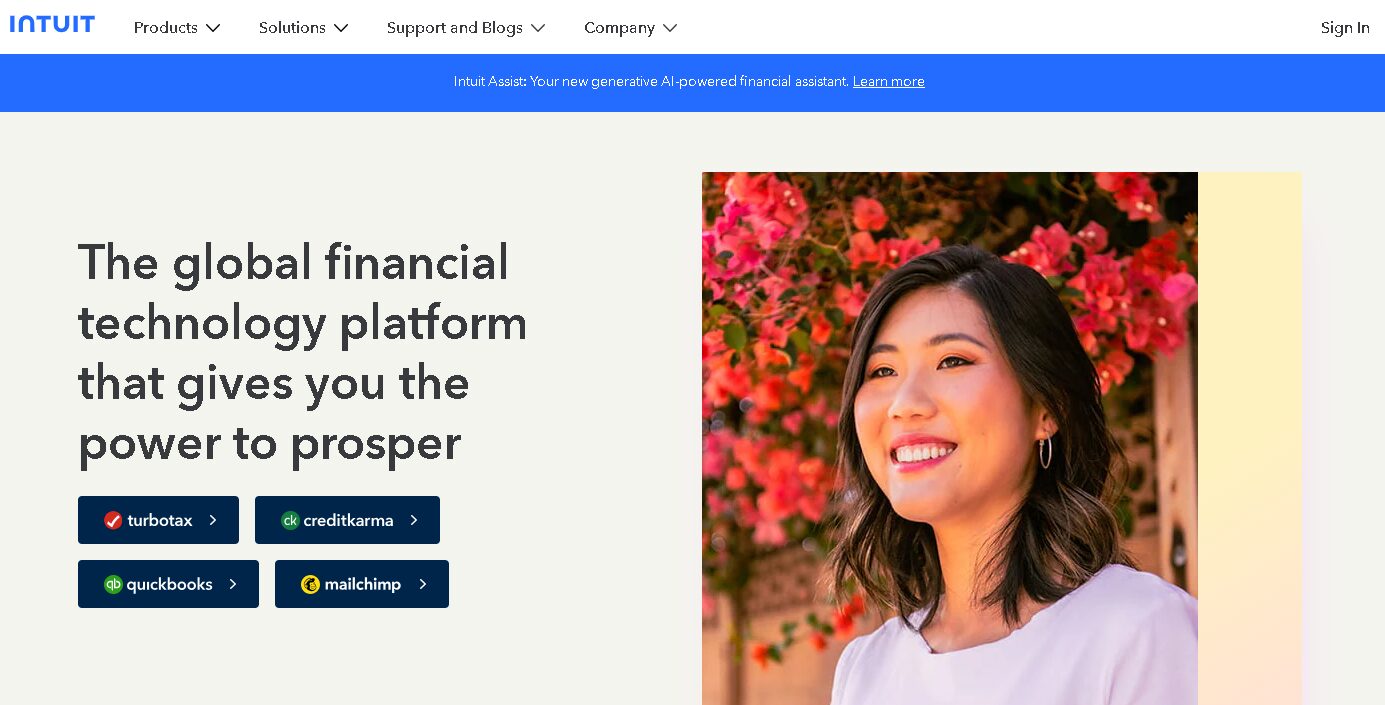
Task: Open the Products menu
Action: [177, 28]
